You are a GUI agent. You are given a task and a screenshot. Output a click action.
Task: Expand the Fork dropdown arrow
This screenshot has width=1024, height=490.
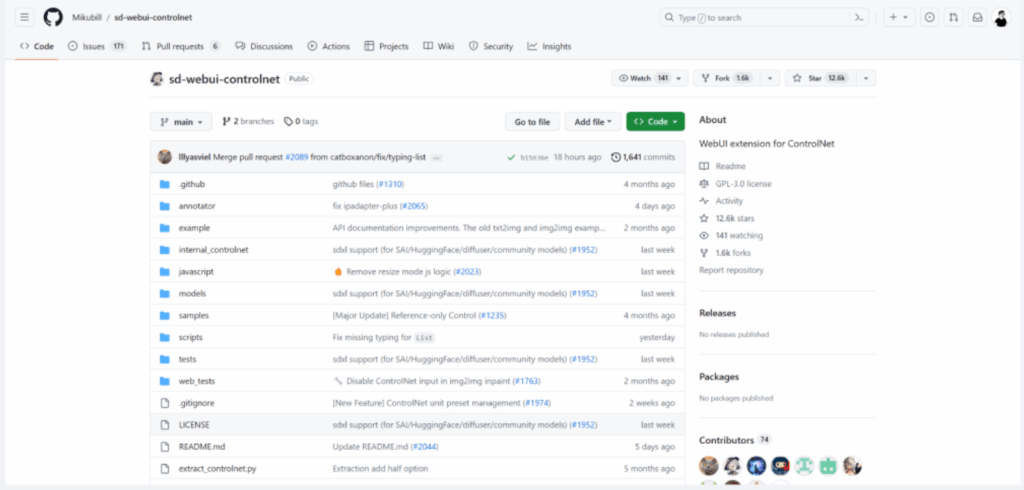[x=770, y=78]
